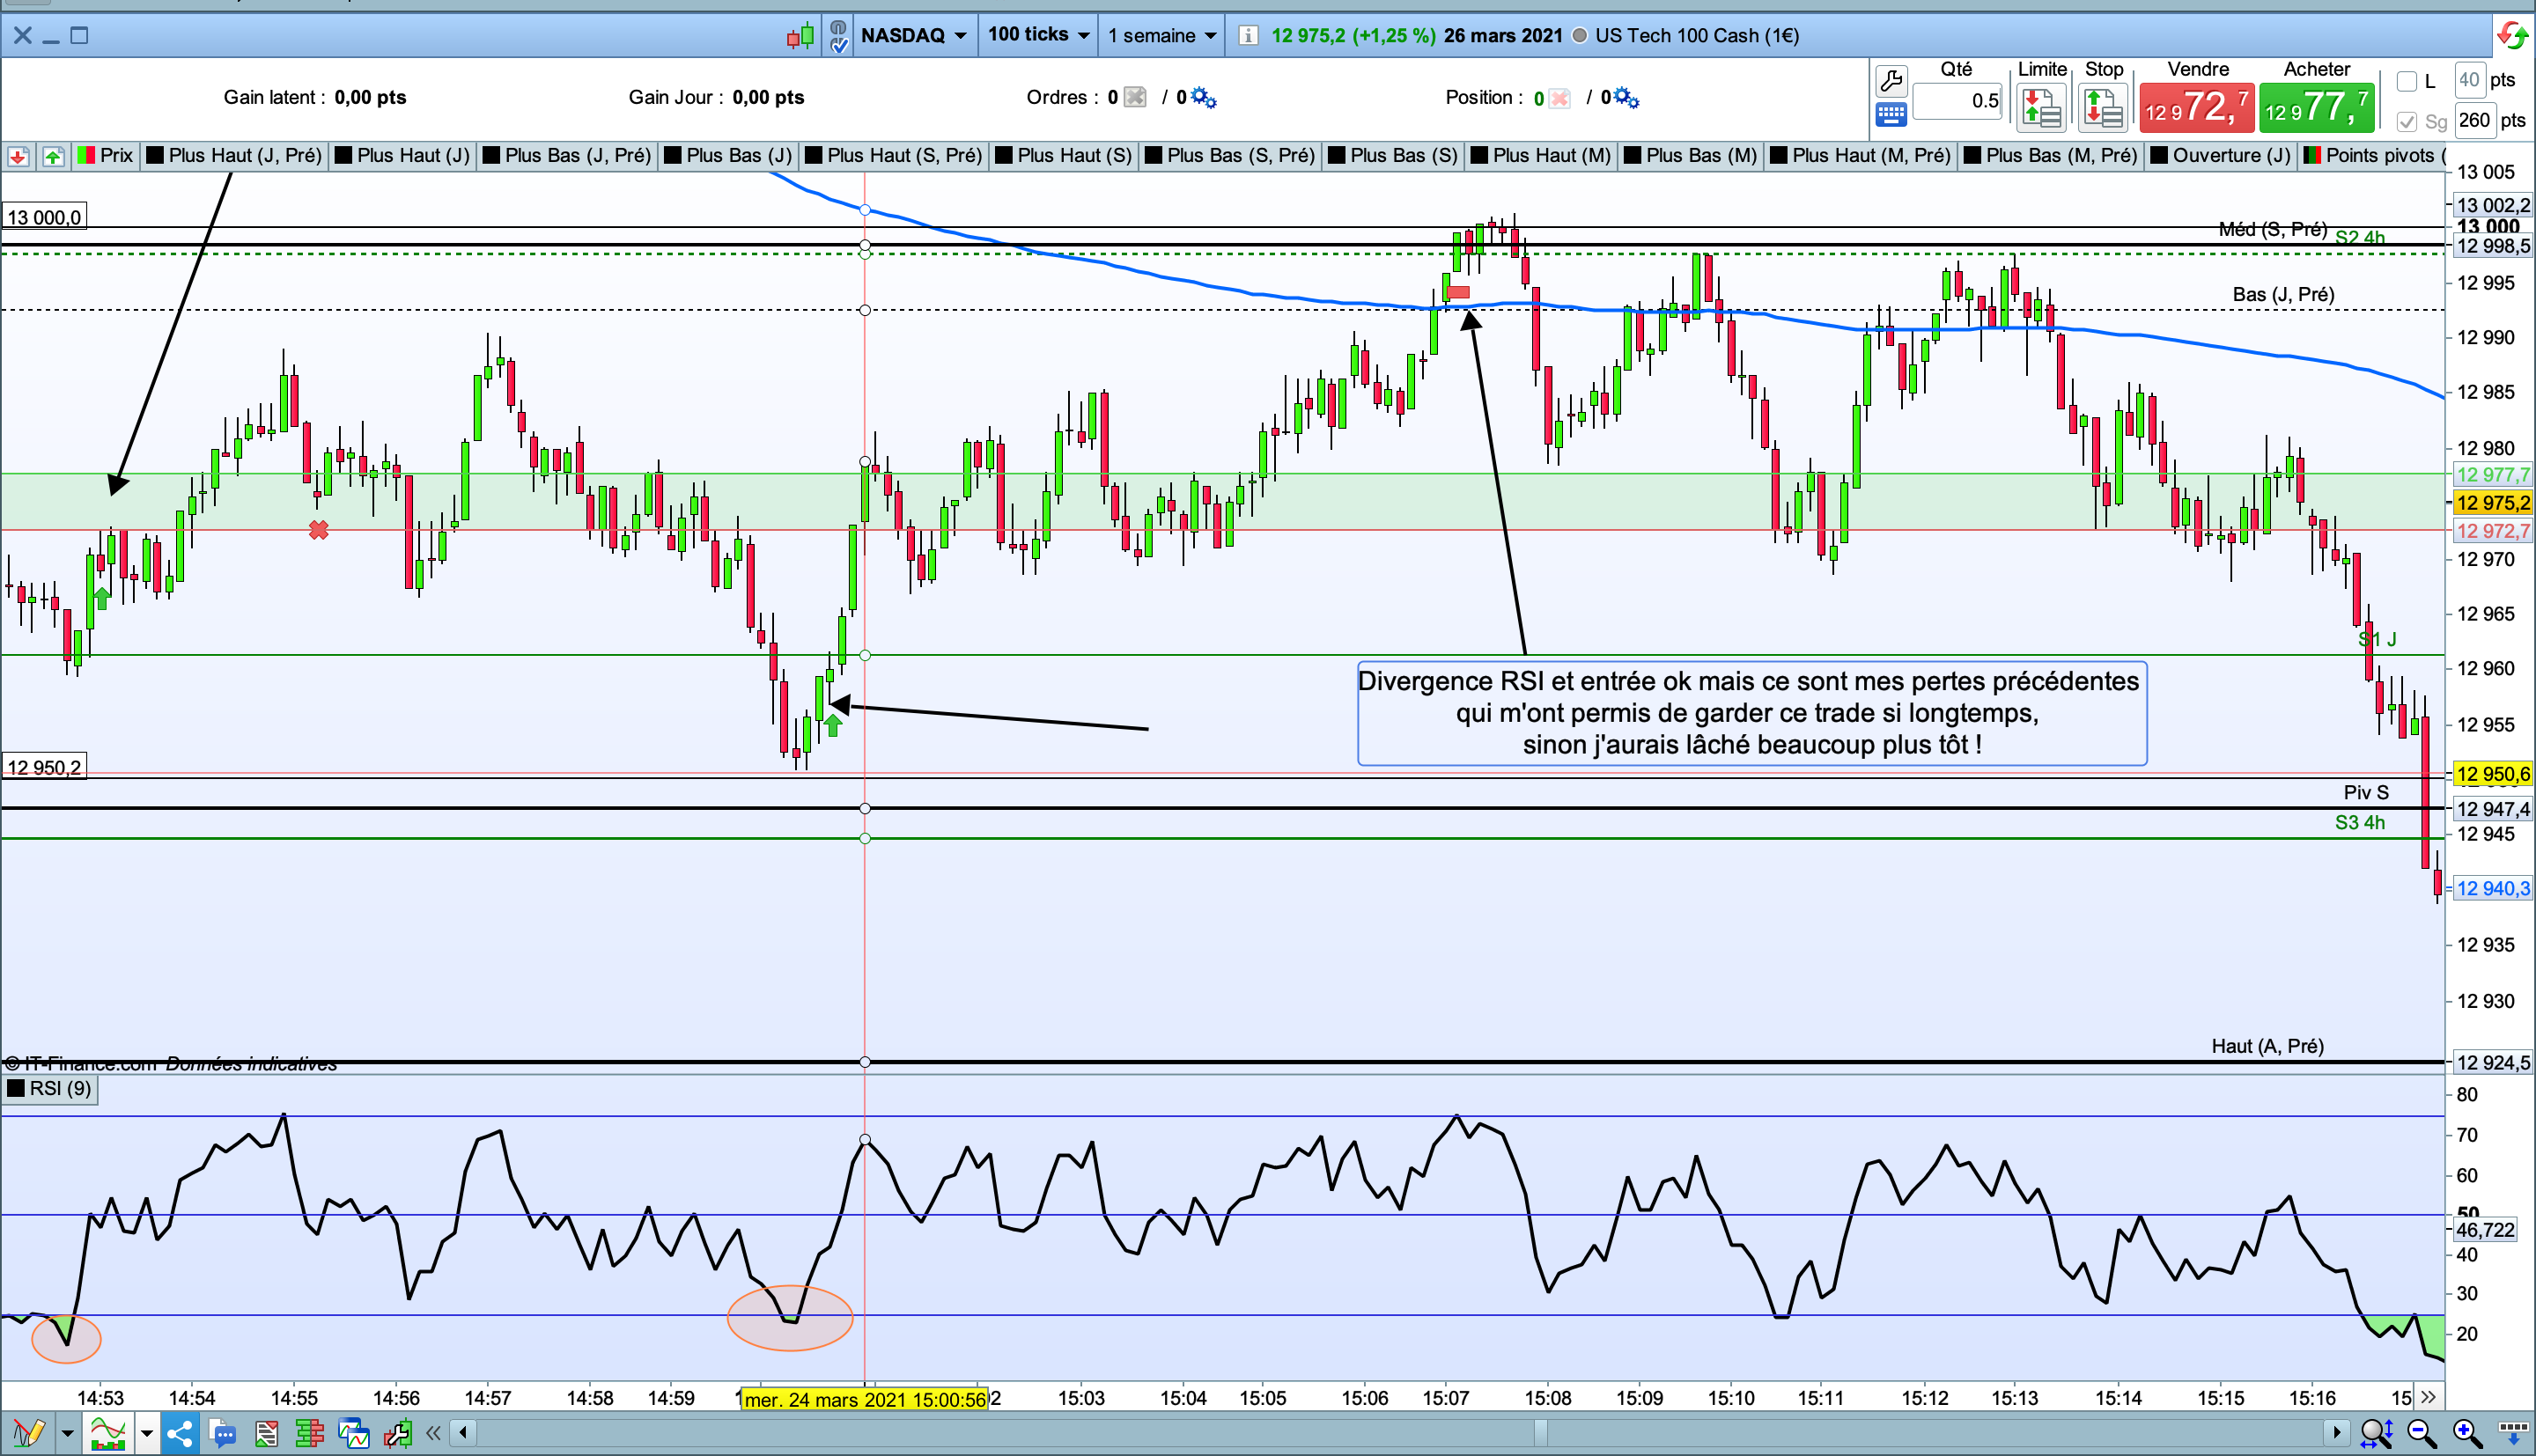The width and height of the screenshot is (2536, 1456).
Task: Click the Qté quantity input field
Action: coord(1957,100)
